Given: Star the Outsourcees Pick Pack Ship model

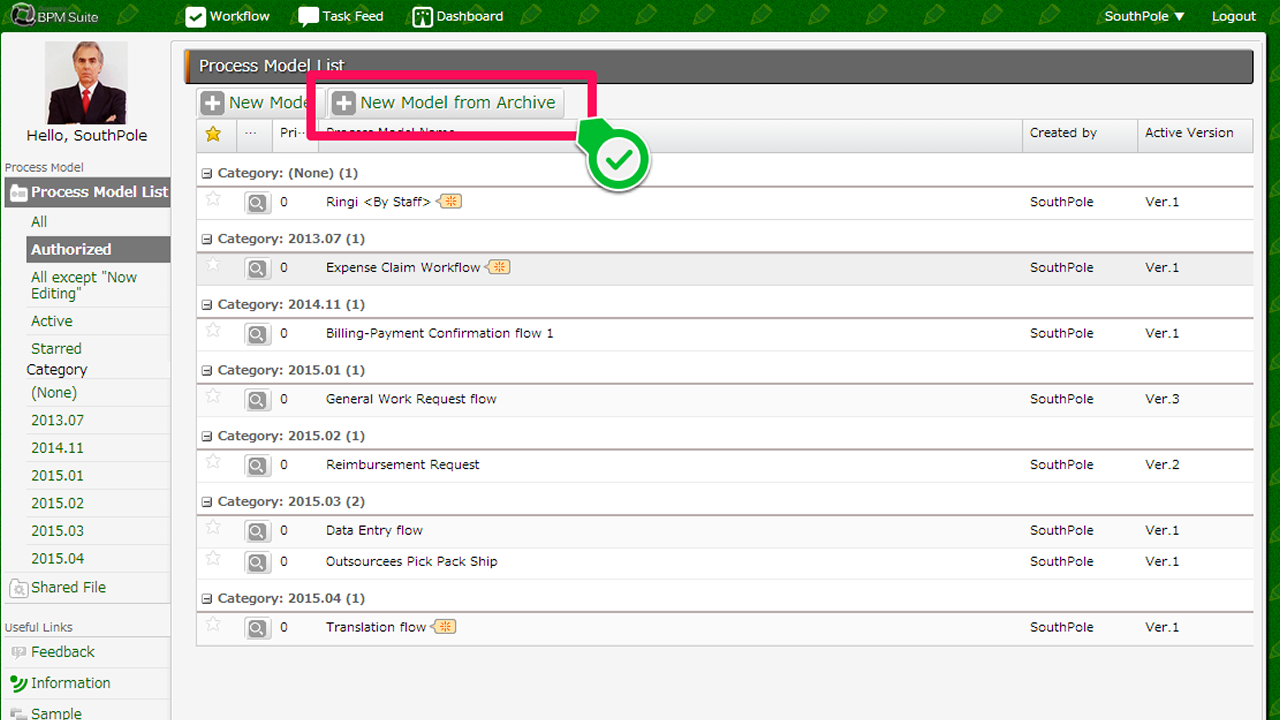Looking at the screenshot, I should (x=213, y=558).
